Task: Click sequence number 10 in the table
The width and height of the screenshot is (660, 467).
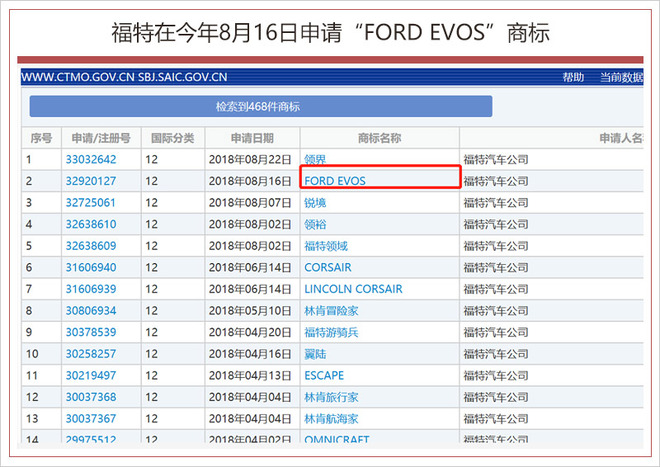Action: point(32,354)
